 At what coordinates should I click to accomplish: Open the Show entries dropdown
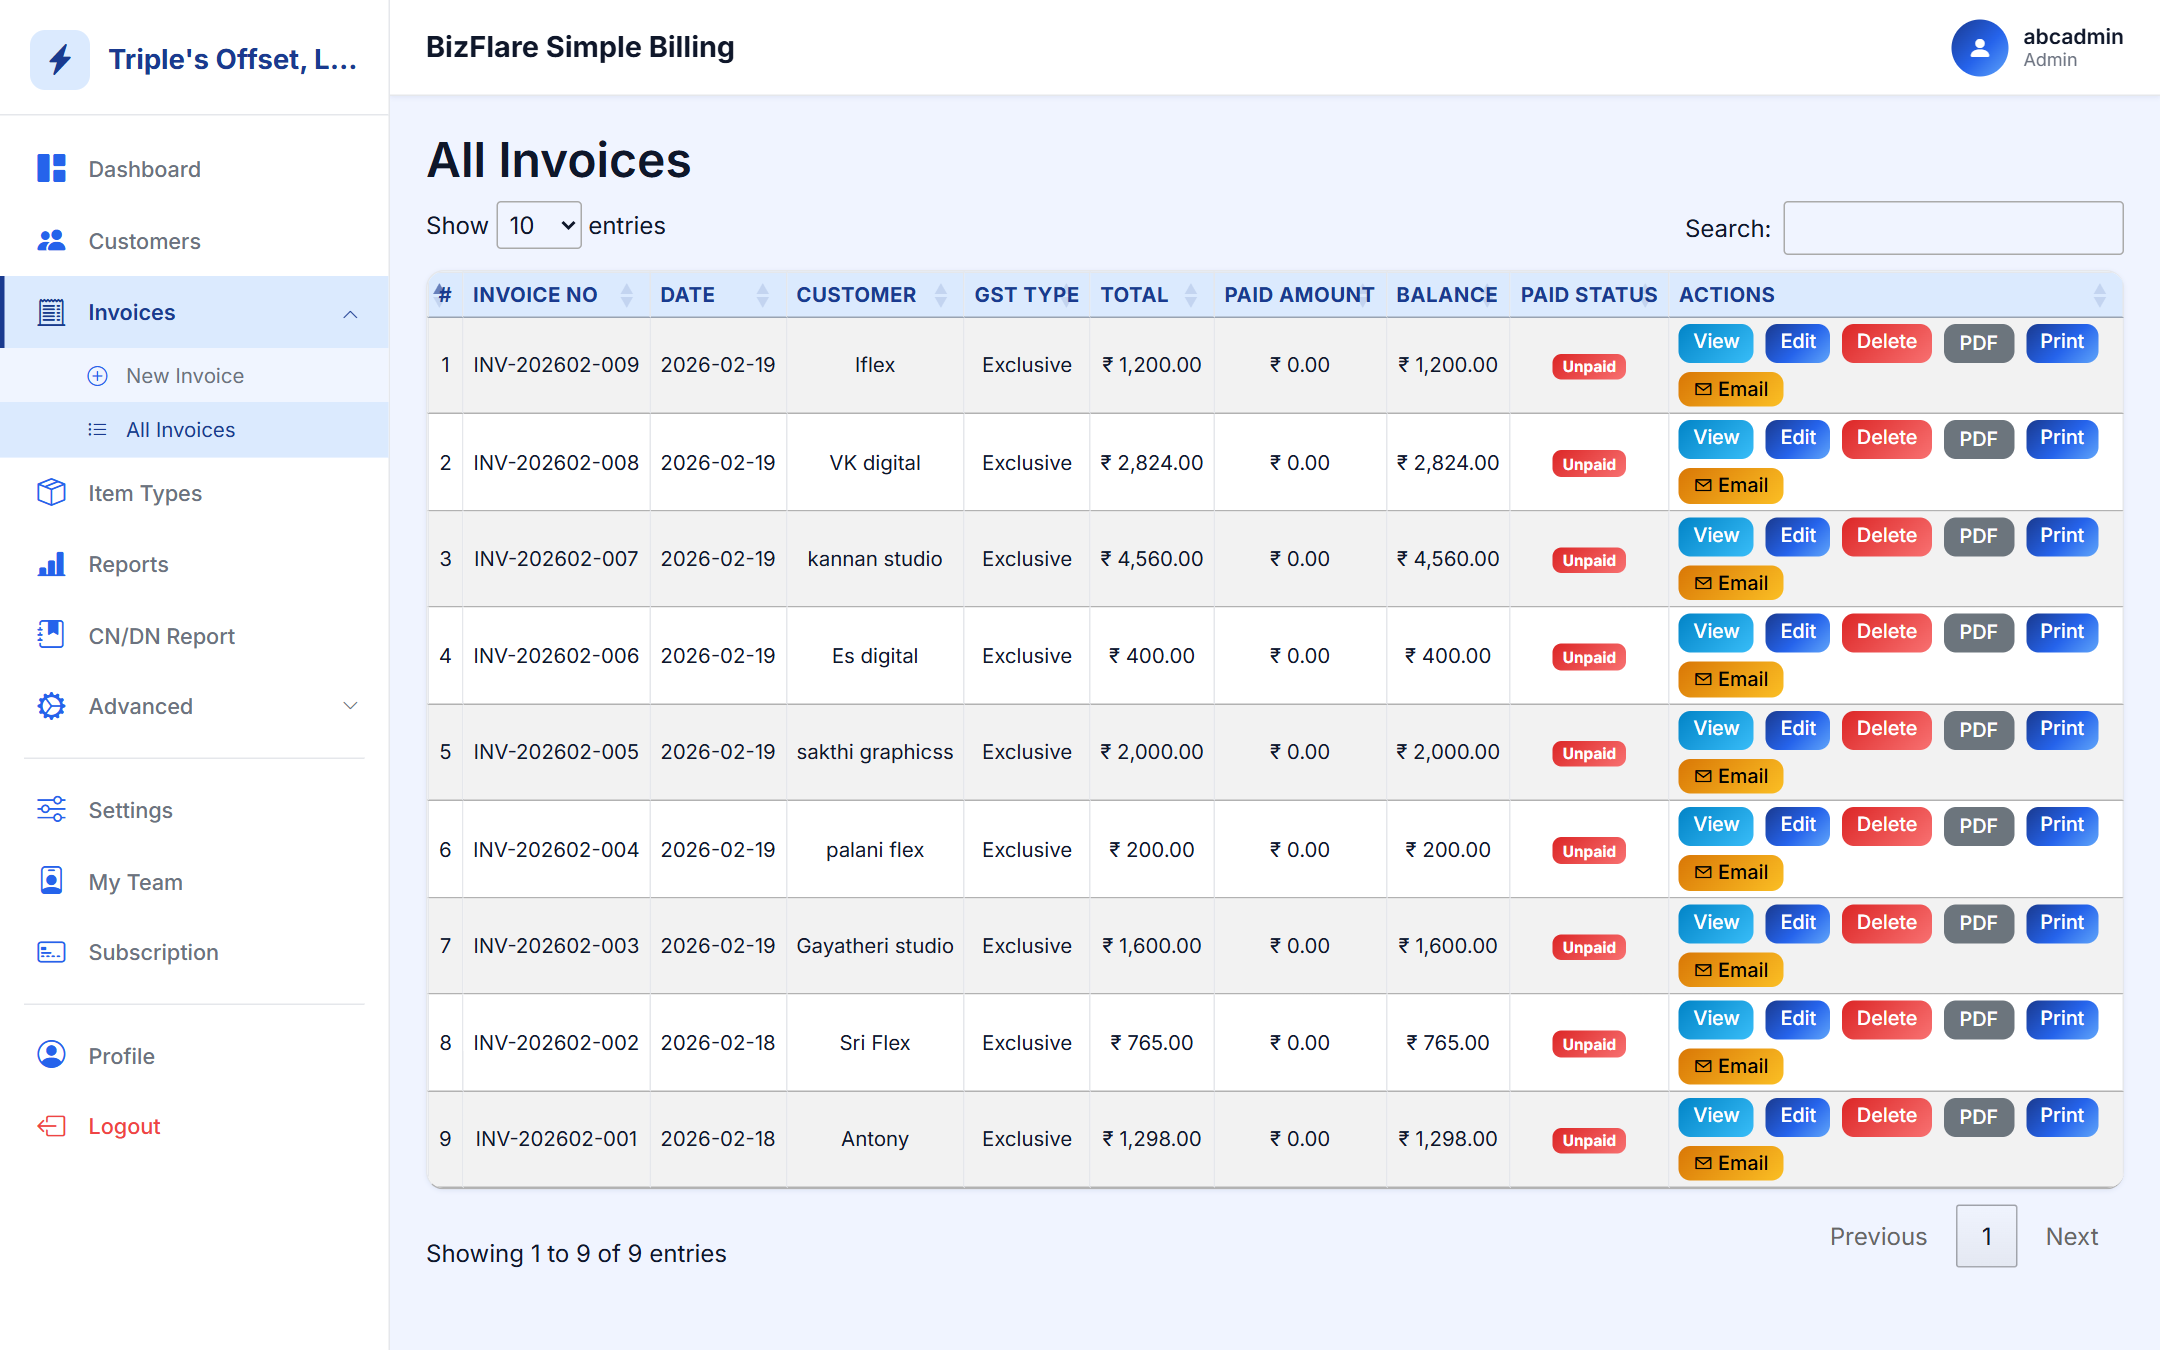click(x=539, y=225)
